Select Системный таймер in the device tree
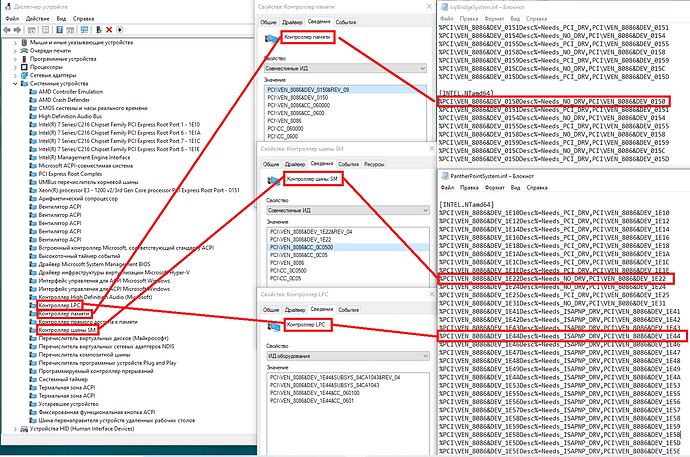690x457 pixels. (x=63, y=379)
